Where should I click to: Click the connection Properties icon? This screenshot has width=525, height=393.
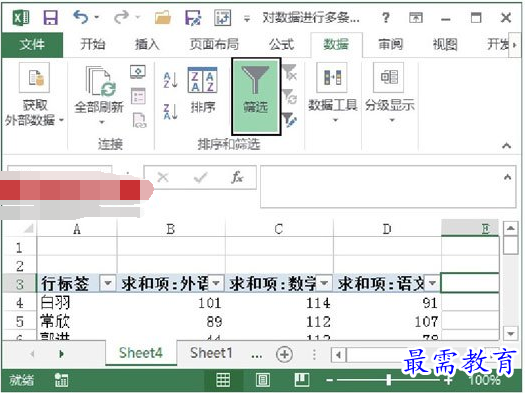pyautogui.click(x=138, y=96)
